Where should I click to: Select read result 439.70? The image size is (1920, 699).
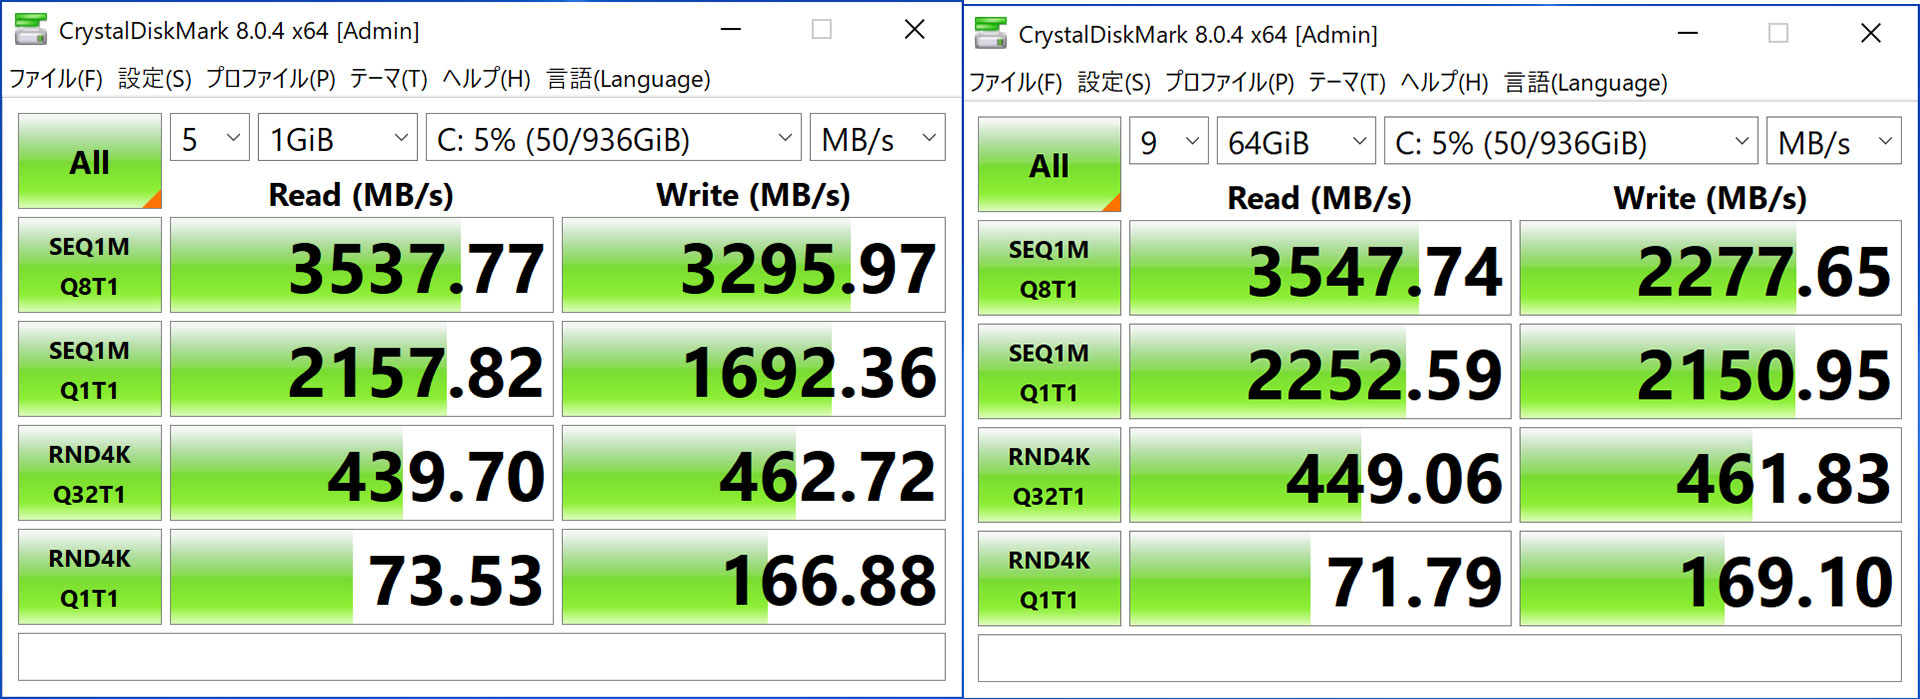pos(362,473)
